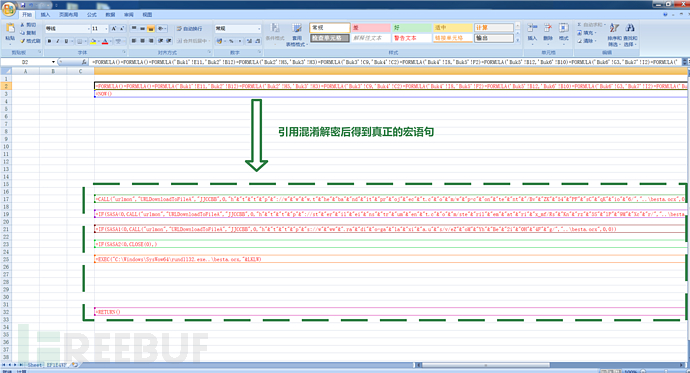Switch to the 页面布局 tab
Image resolution: width=690 pixels, height=373 pixels.
click(68, 15)
